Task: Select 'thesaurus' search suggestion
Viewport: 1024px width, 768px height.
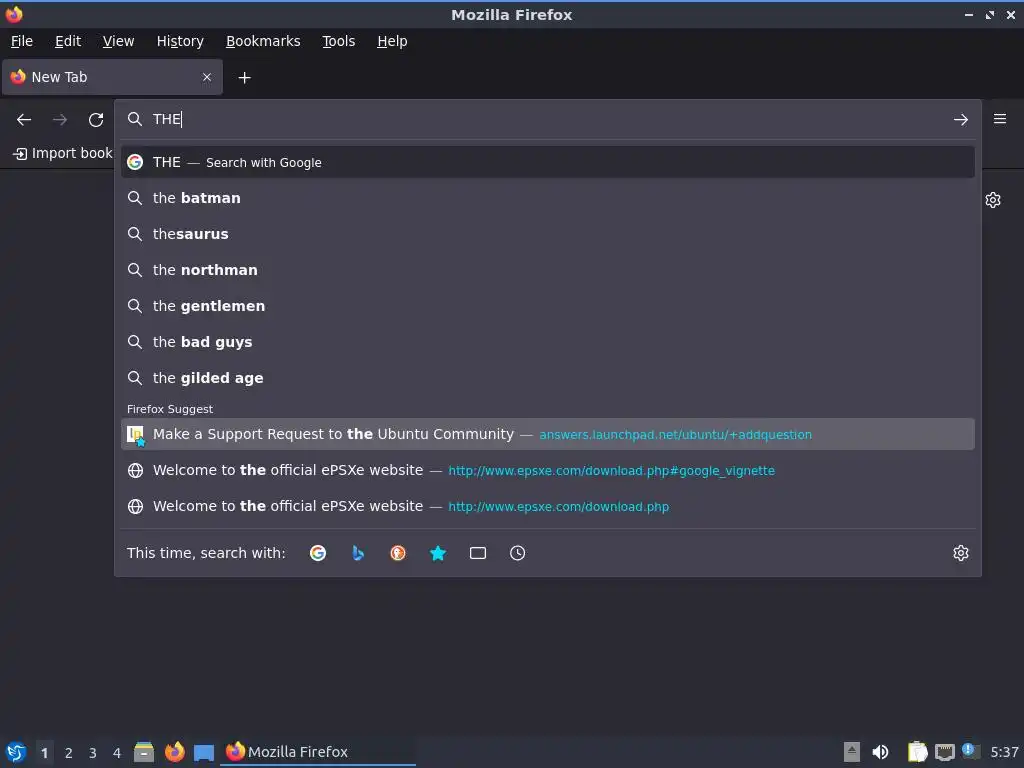Action: (x=548, y=234)
